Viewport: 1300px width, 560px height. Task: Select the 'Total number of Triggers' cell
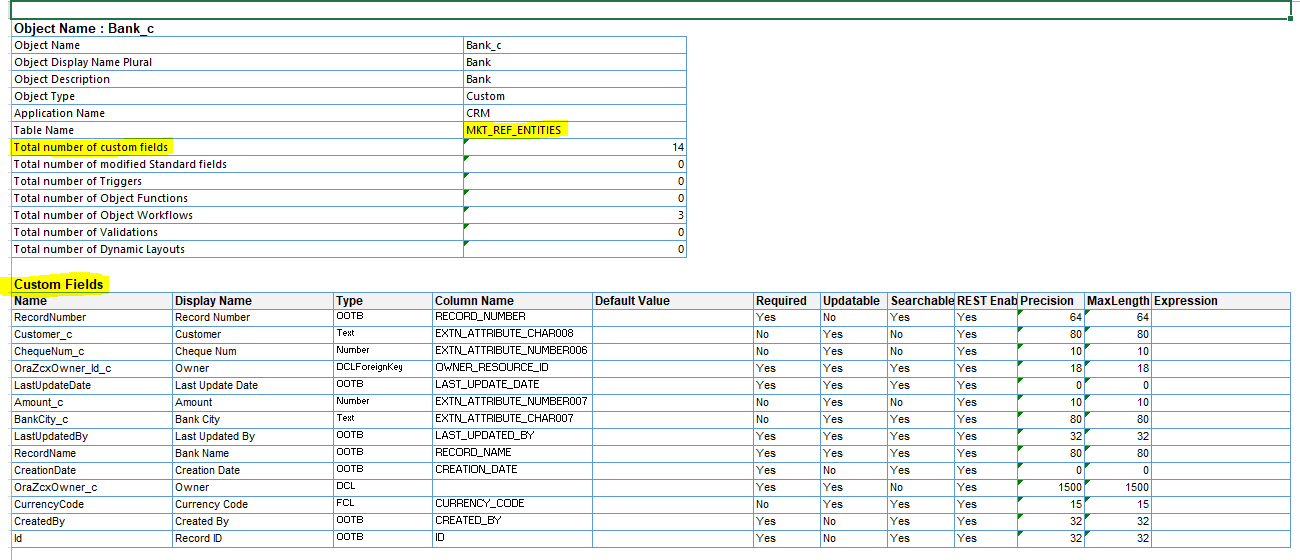pos(237,181)
